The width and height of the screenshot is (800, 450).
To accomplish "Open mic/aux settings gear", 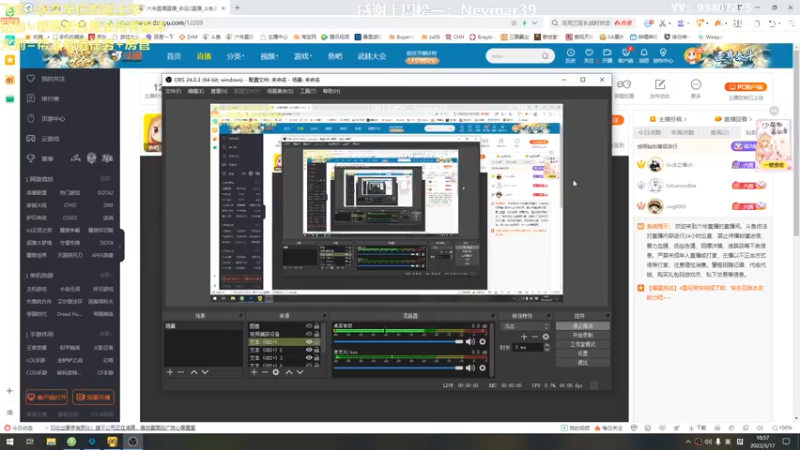I will pyautogui.click(x=483, y=368).
